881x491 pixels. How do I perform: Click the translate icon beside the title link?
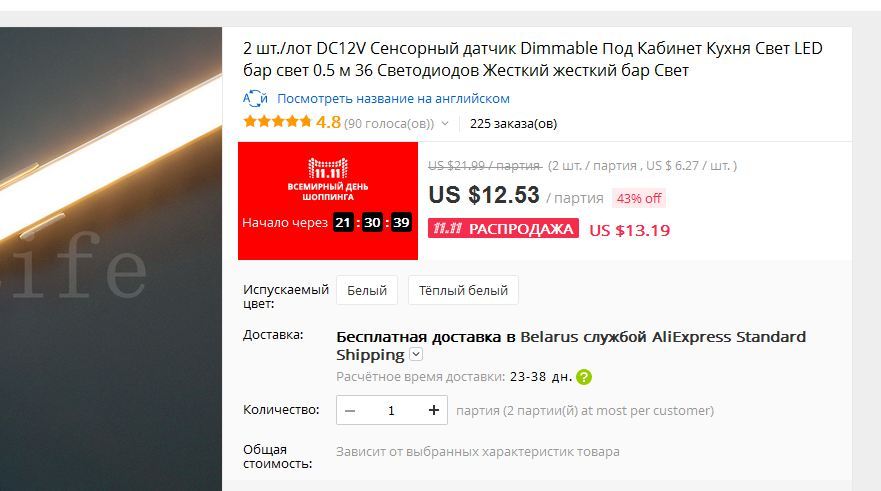coord(255,98)
